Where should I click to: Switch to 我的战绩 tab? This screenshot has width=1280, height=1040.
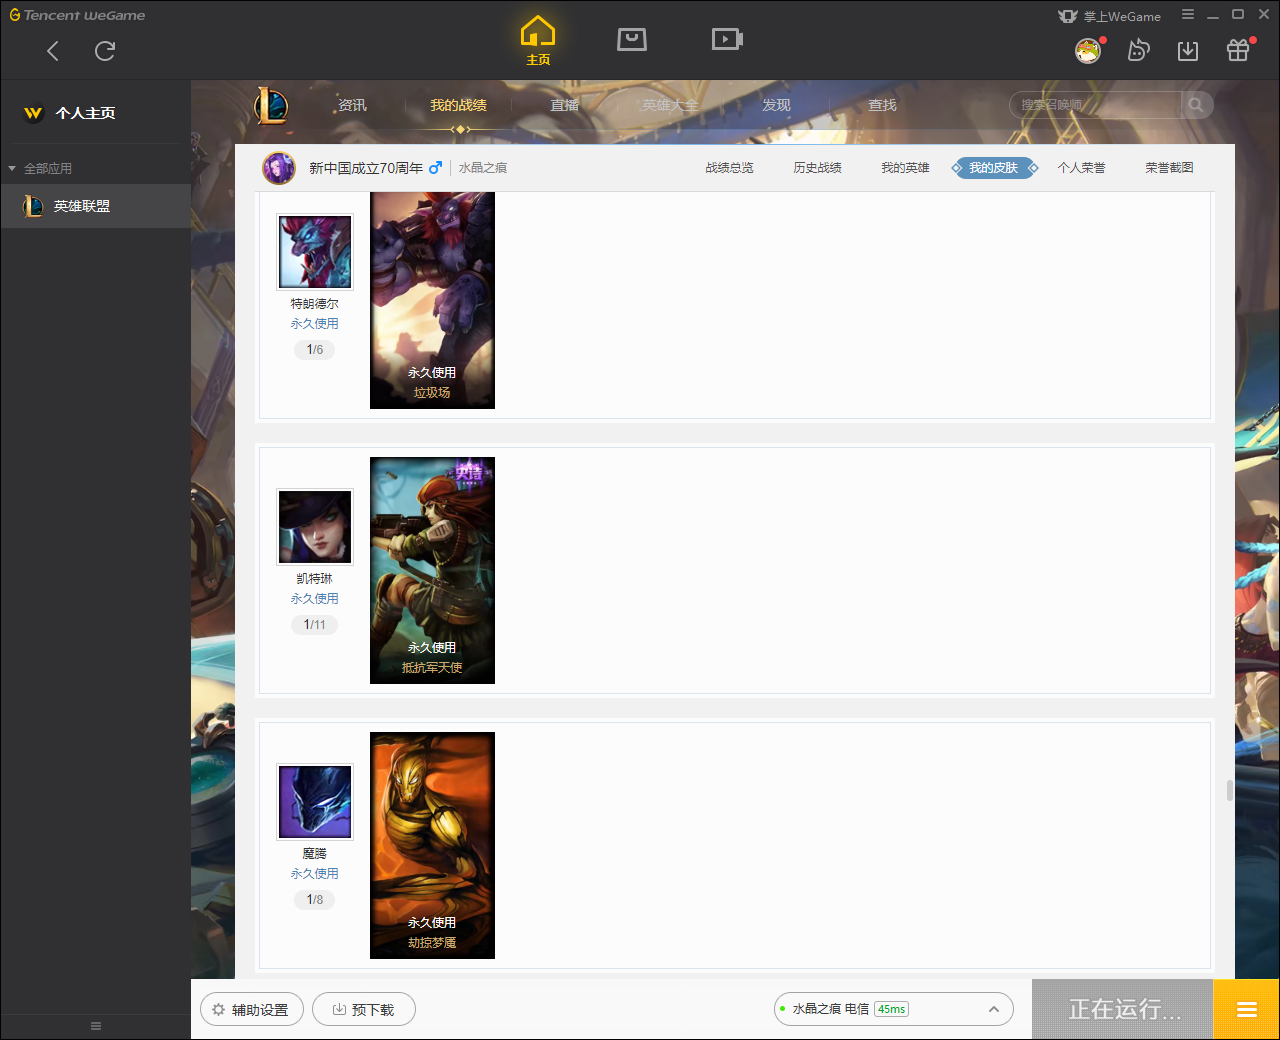[458, 105]
